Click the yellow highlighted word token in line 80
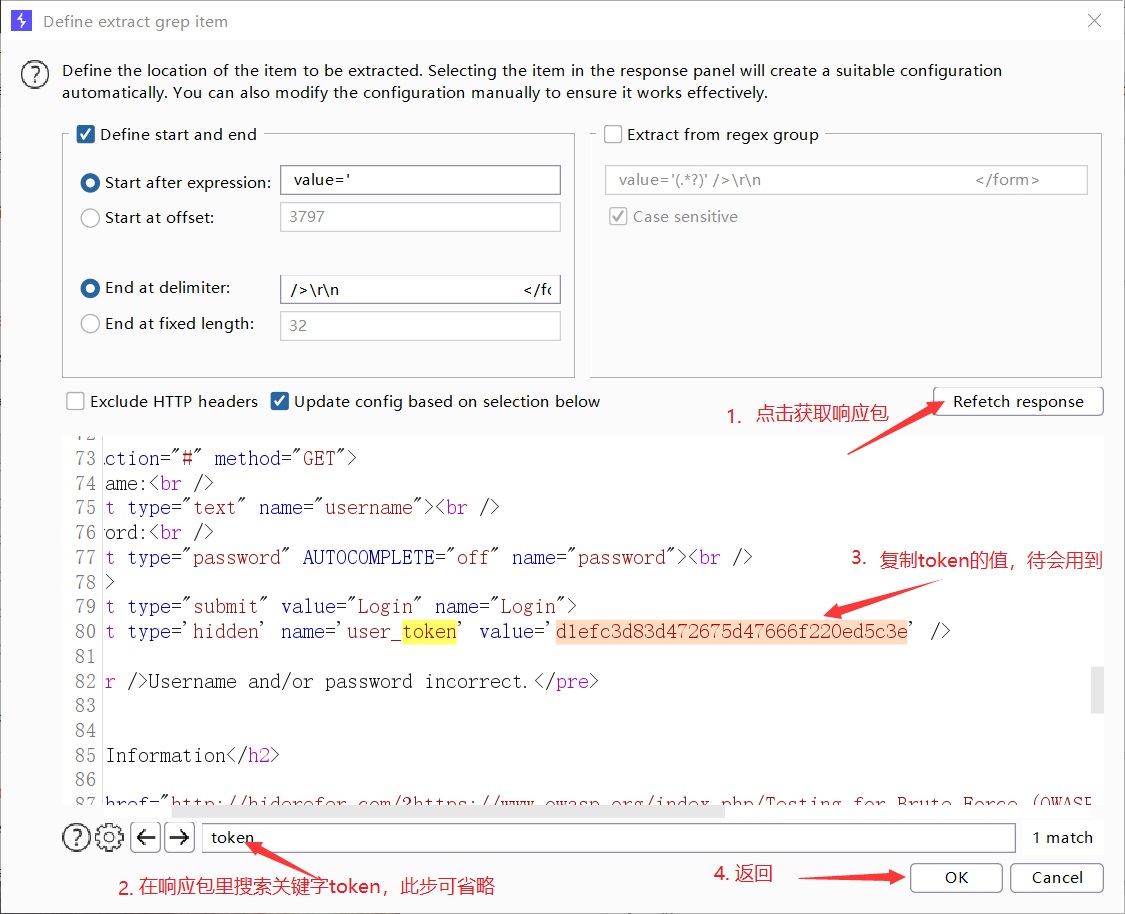1125x914 pixels. pos(429,631)
